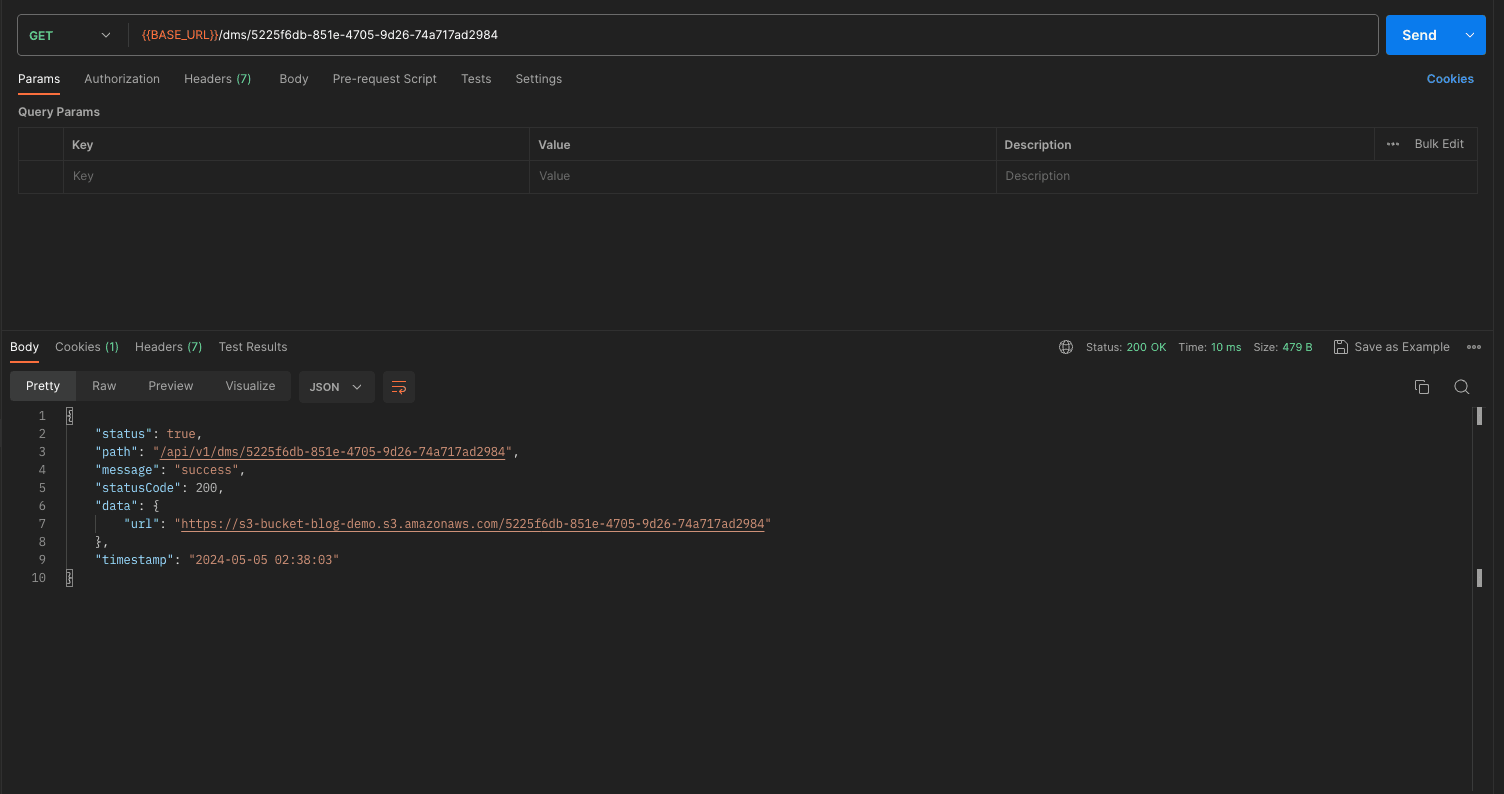Open the three-dot menu beside Bulk Edit

[x=1392, y=144]
